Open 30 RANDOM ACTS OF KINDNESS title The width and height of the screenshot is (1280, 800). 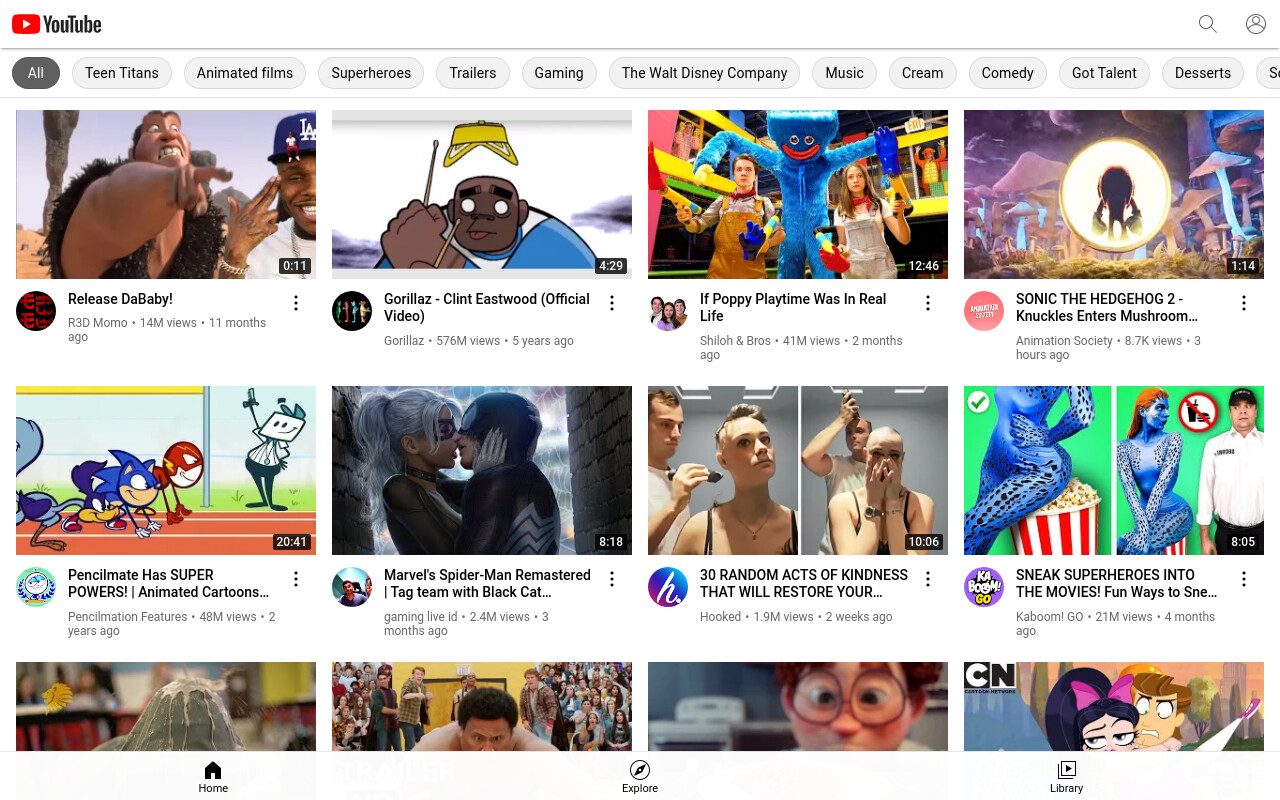tap(804, 583)
